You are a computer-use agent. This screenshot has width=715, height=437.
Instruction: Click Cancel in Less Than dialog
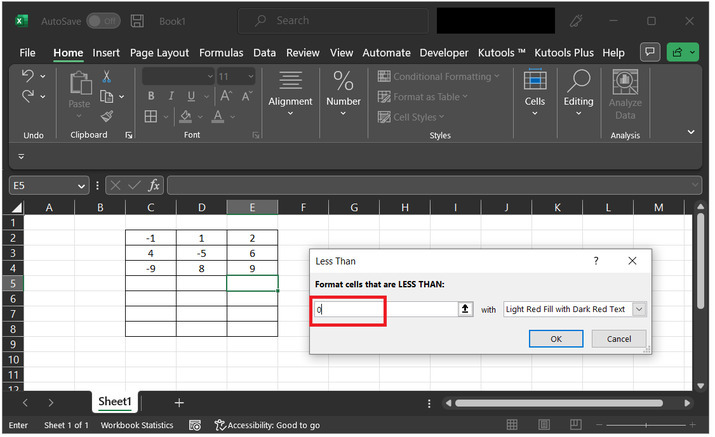619,339
